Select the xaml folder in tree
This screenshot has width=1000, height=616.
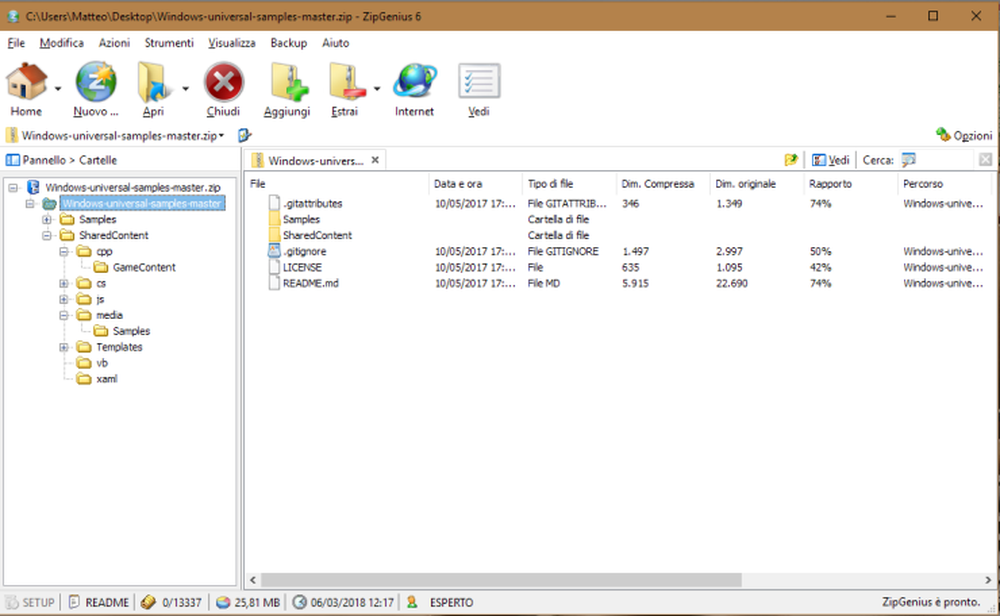click(107, 379)
